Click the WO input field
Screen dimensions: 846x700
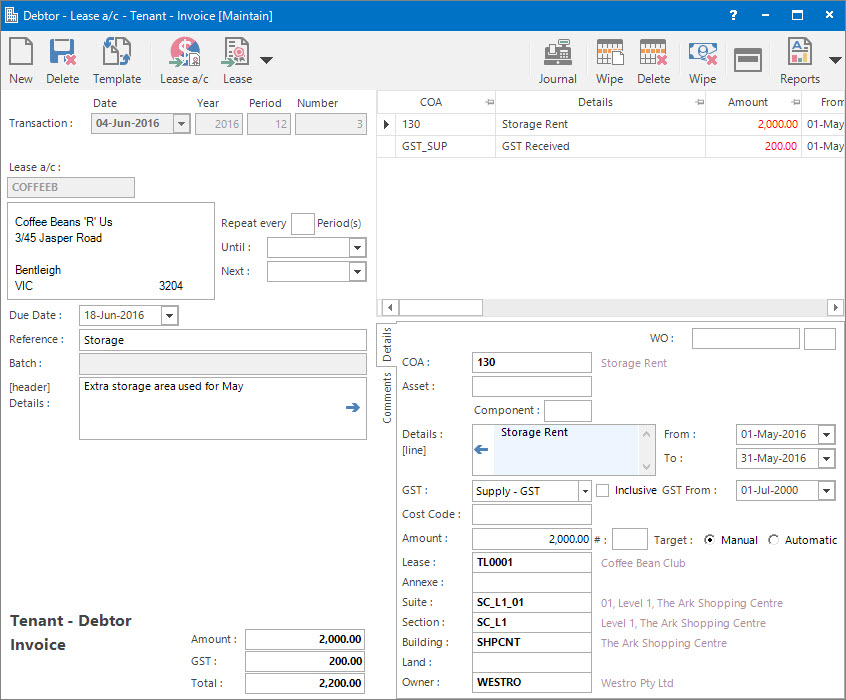pyautogui.click(x=746, y=338)
